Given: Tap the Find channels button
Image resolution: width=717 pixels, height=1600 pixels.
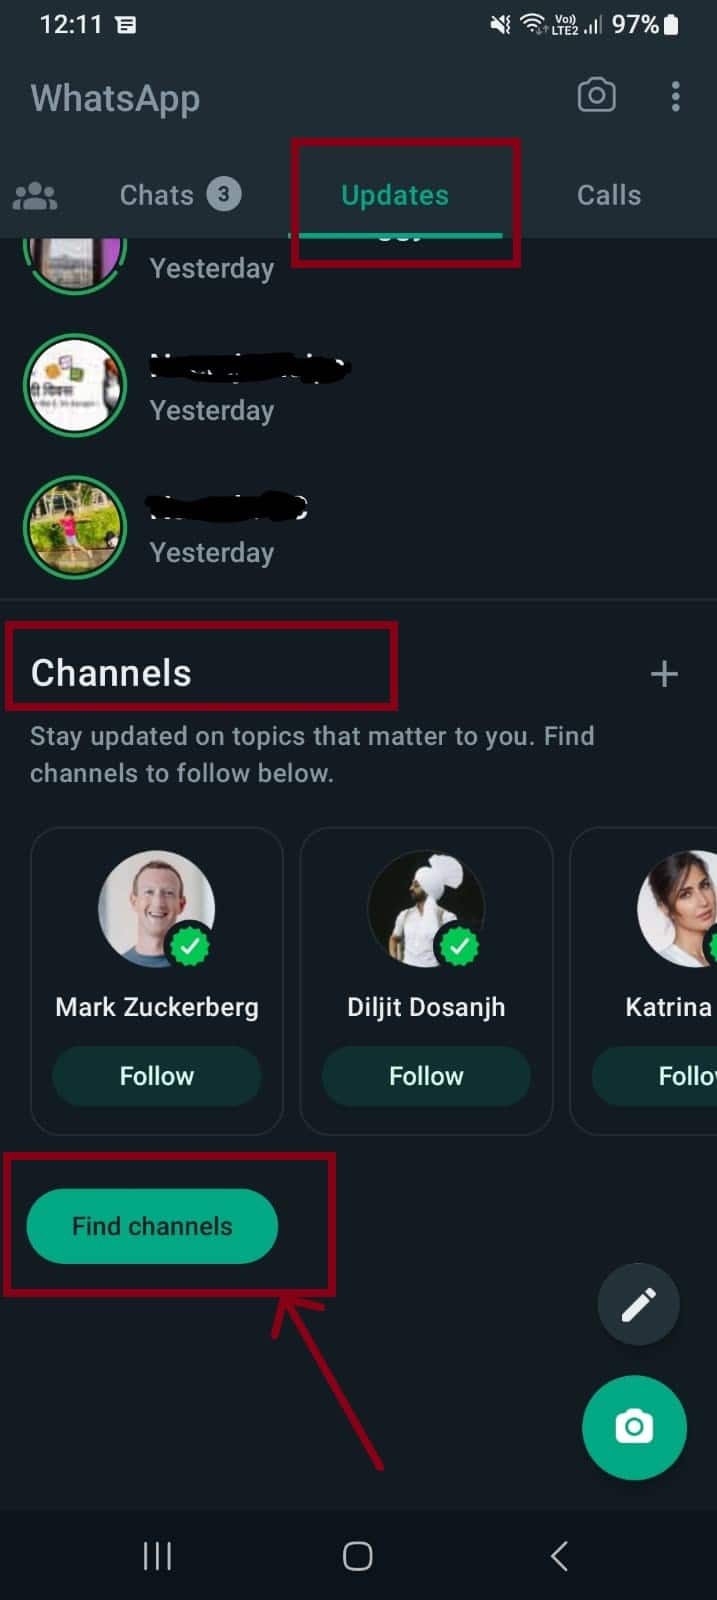Looking at the screenshot, I should point(152,1226).
